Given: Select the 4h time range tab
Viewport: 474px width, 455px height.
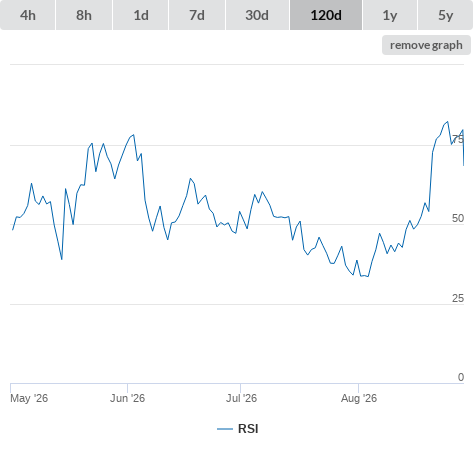Looking at the screenshot, I should point(28,15).
